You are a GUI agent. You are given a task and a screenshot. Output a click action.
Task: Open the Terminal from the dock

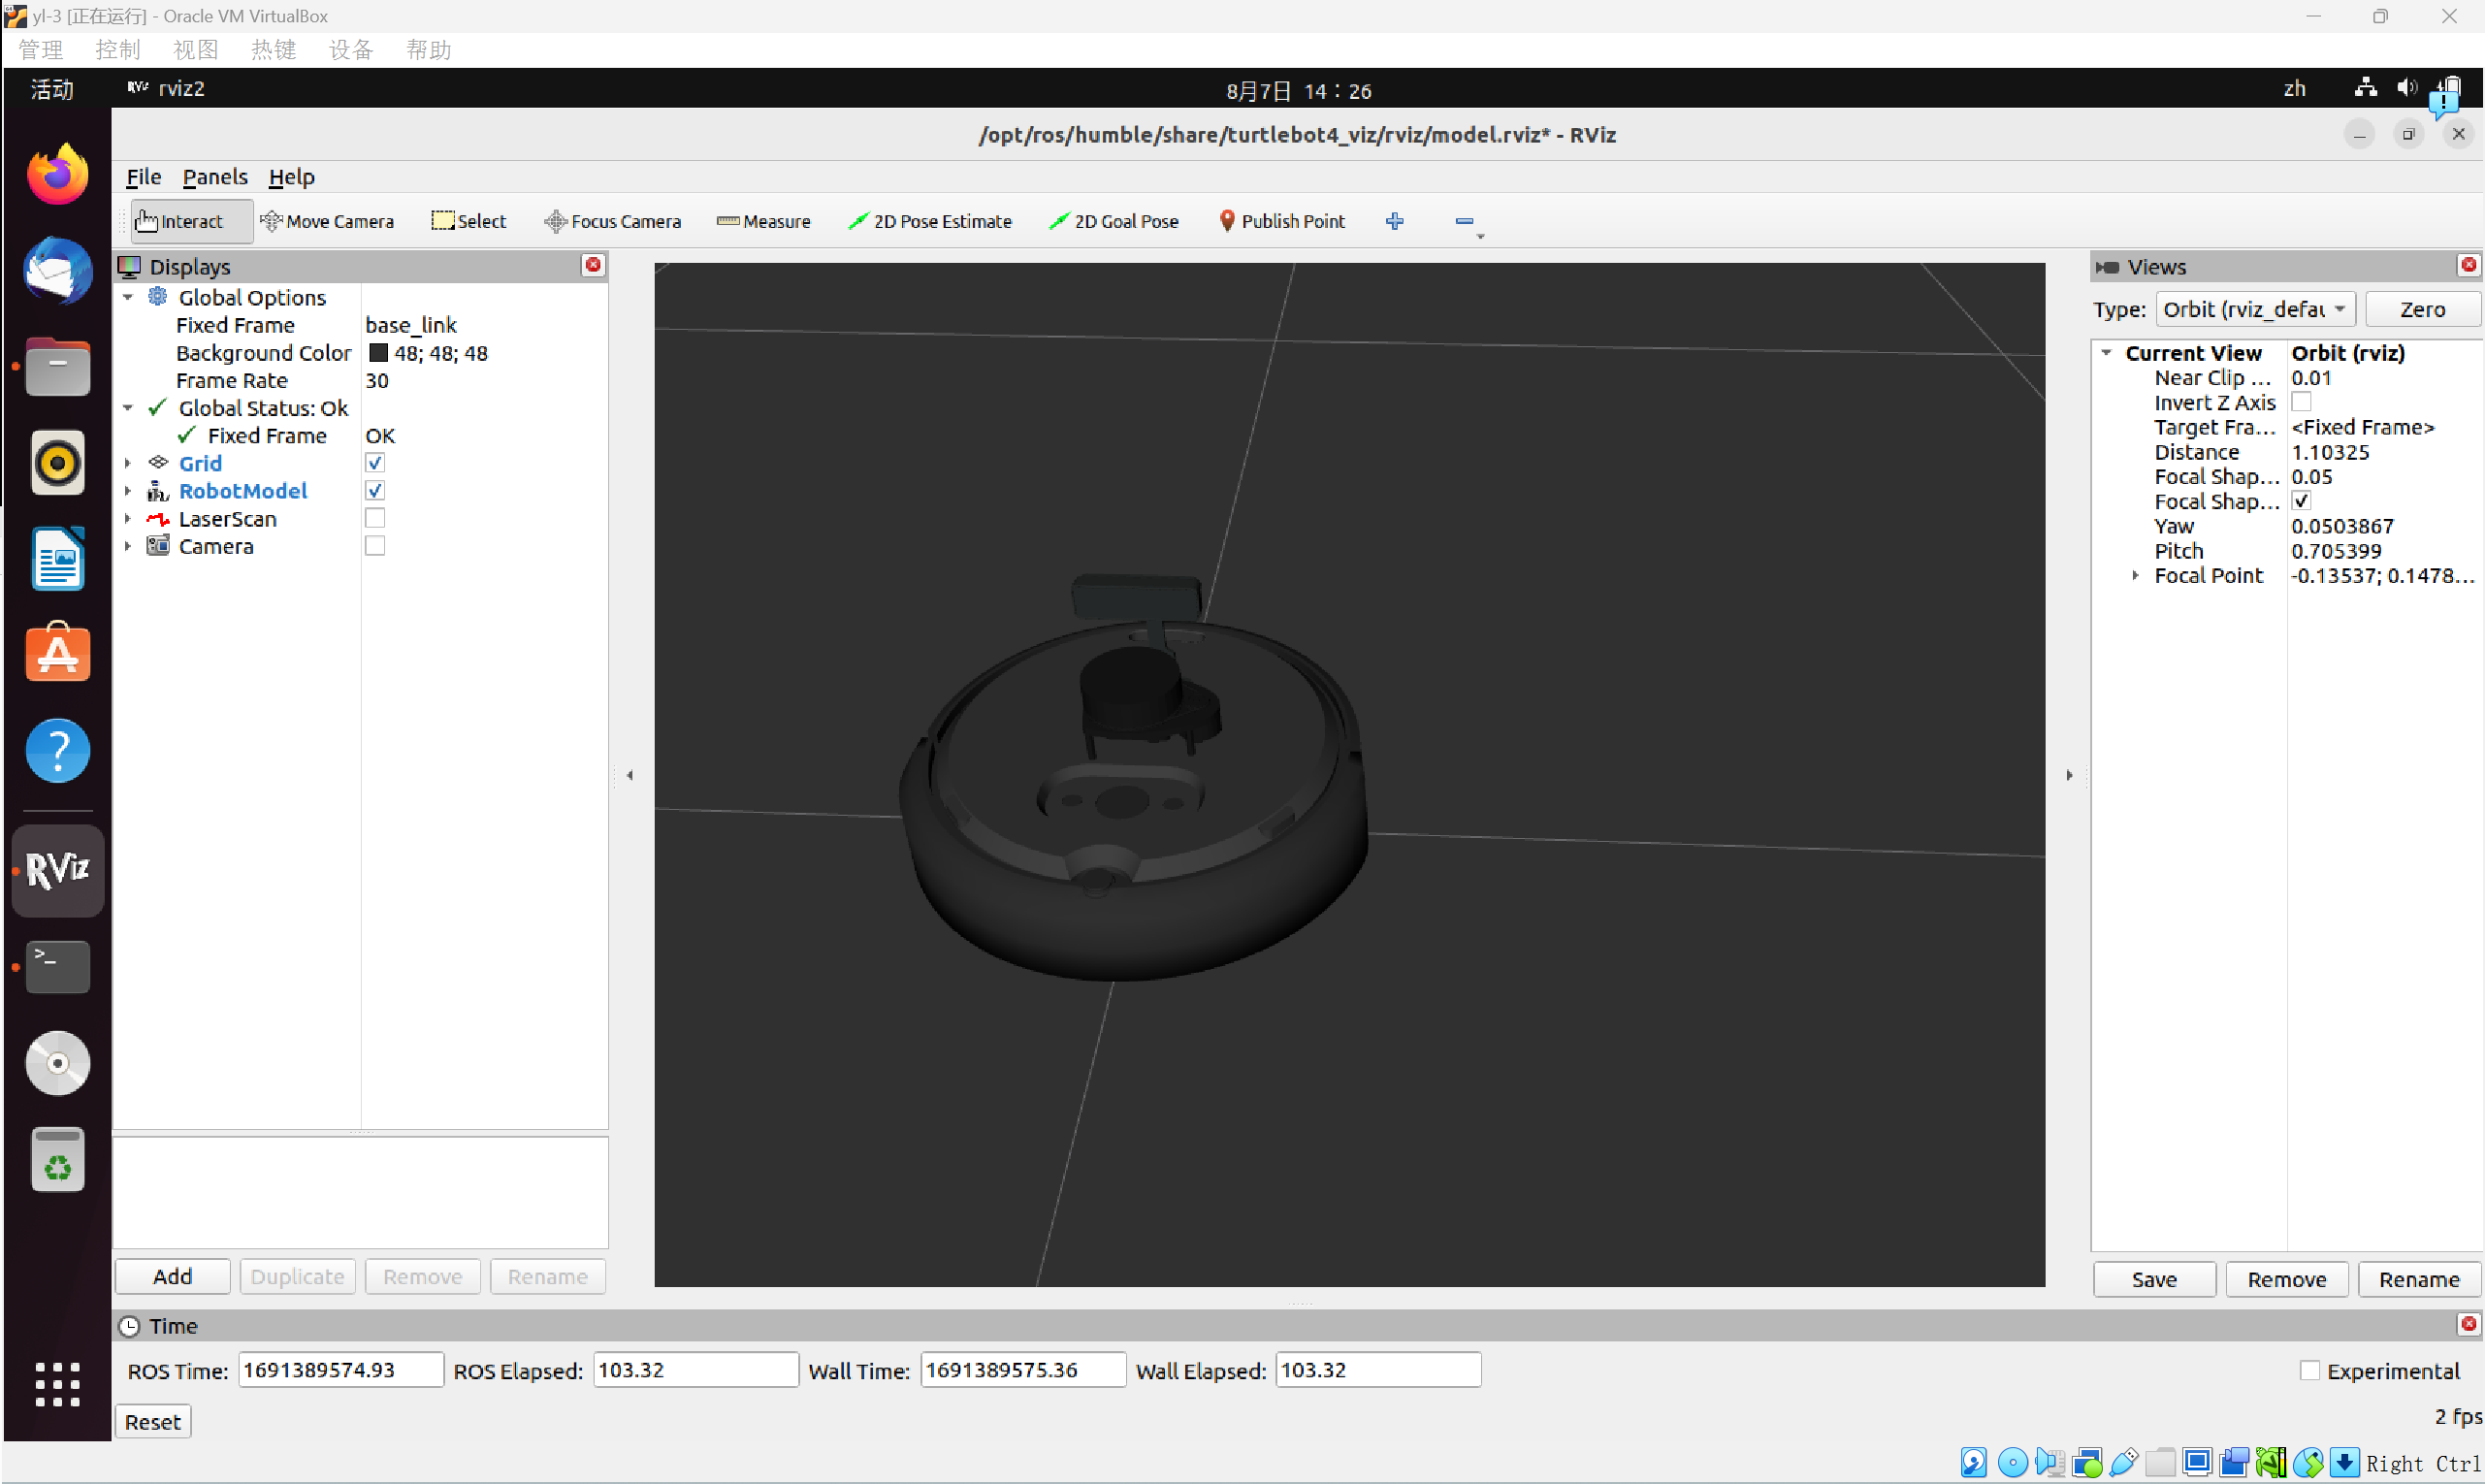57,966
